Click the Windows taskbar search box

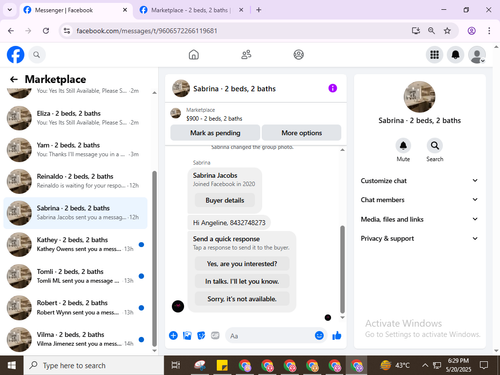point(94,365)
